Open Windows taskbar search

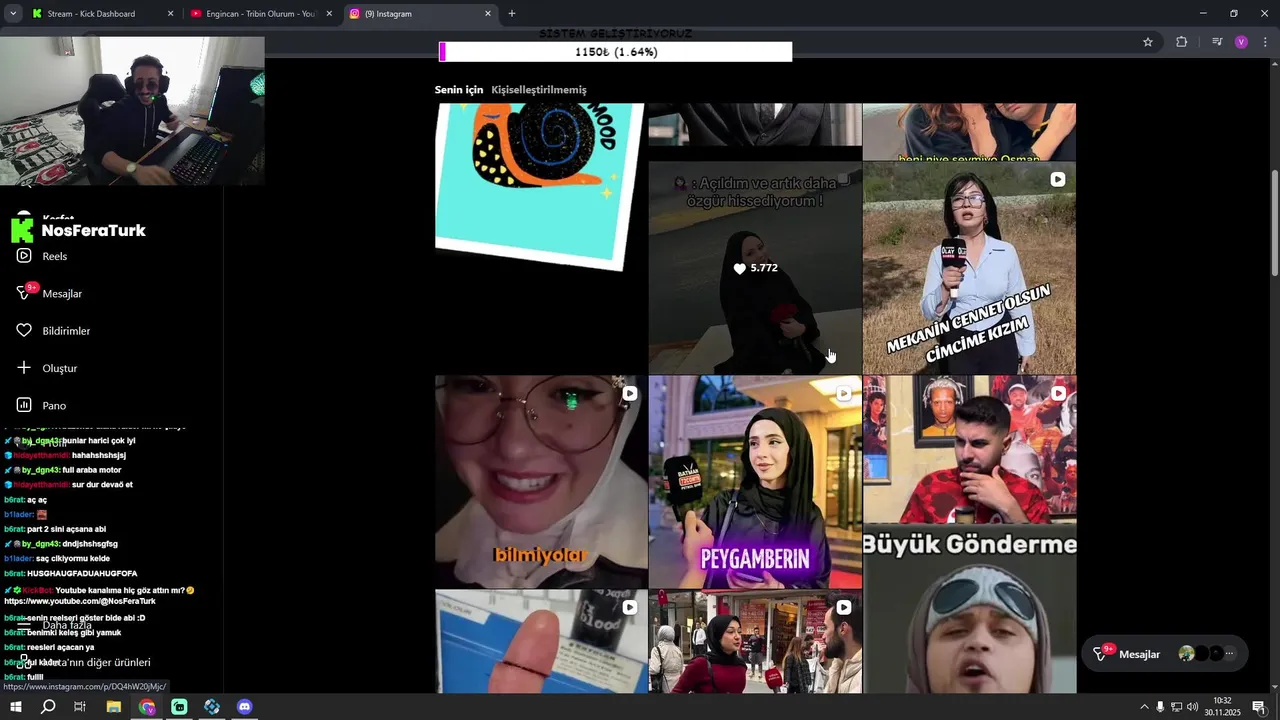48,707
